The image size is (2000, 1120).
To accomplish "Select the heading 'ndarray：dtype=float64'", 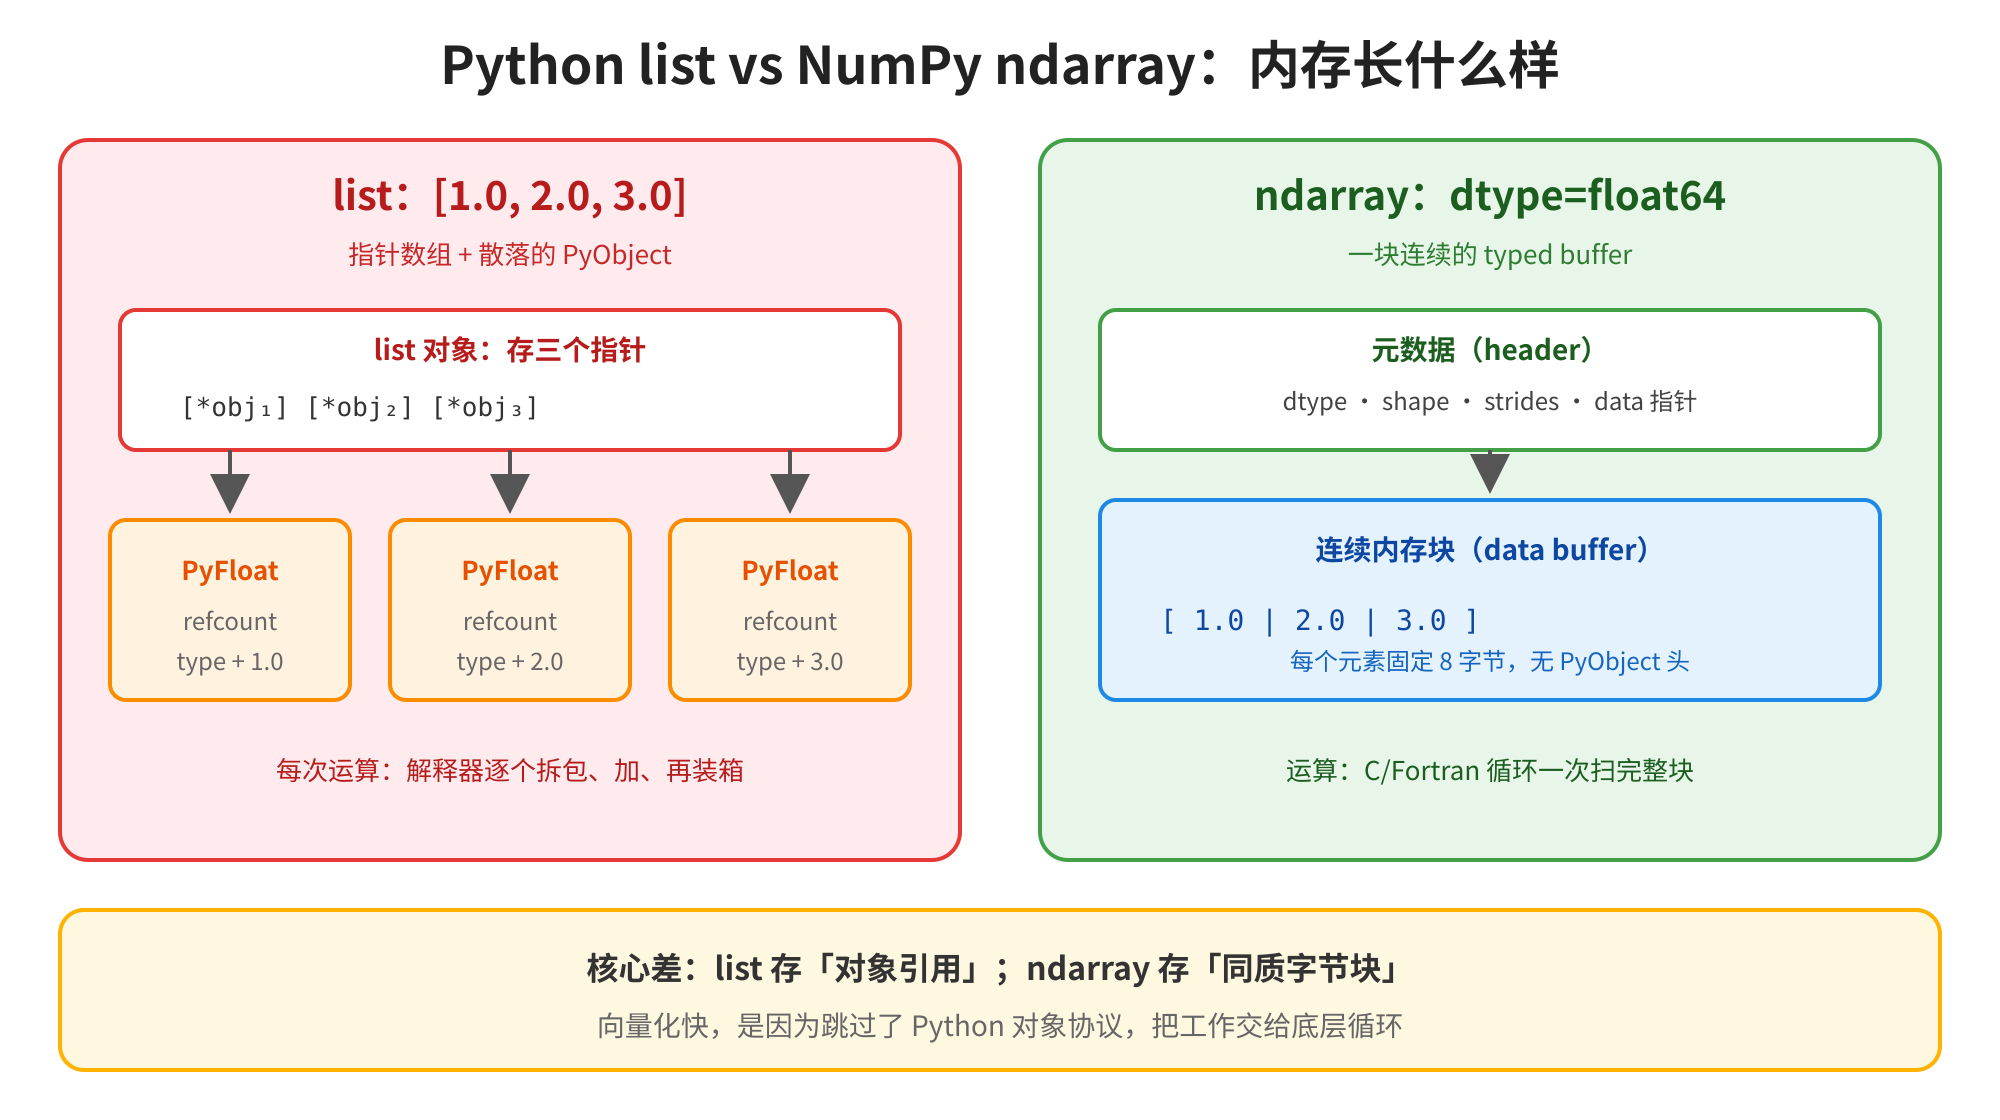I will coord(1490,196).
